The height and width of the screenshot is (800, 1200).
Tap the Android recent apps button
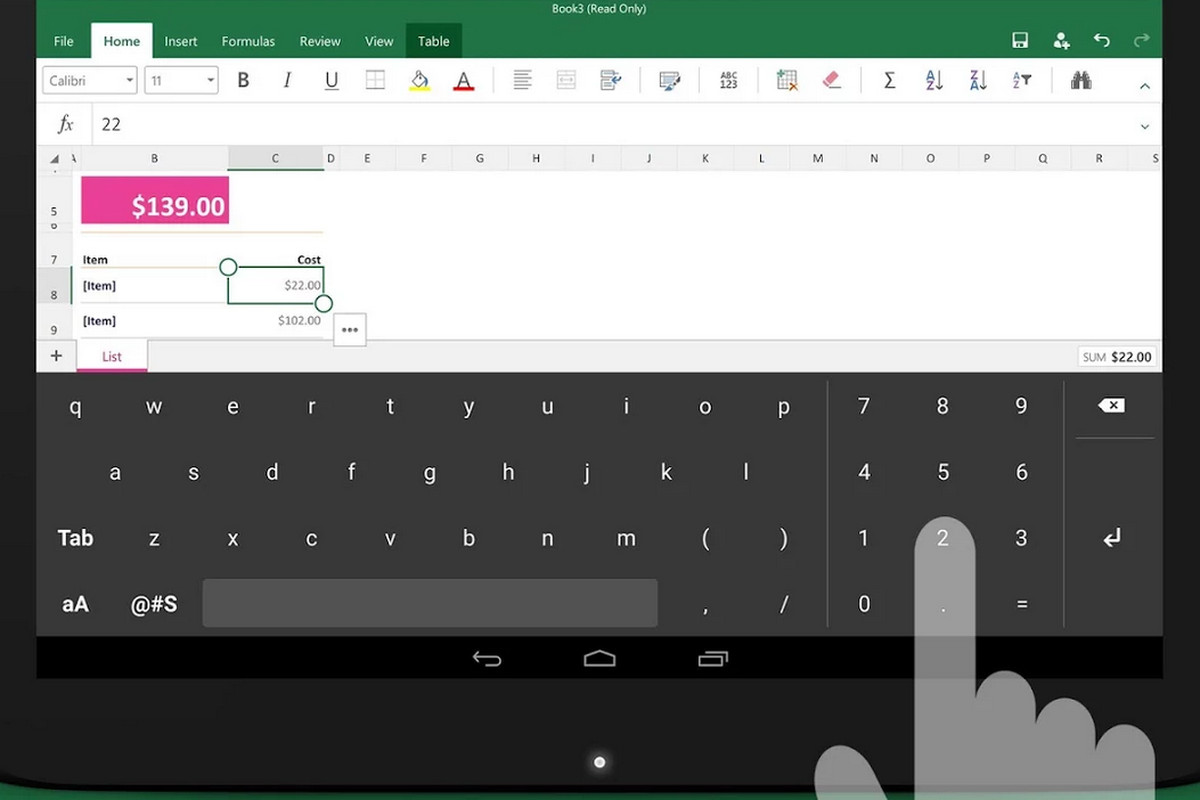[x=713, y=658]
